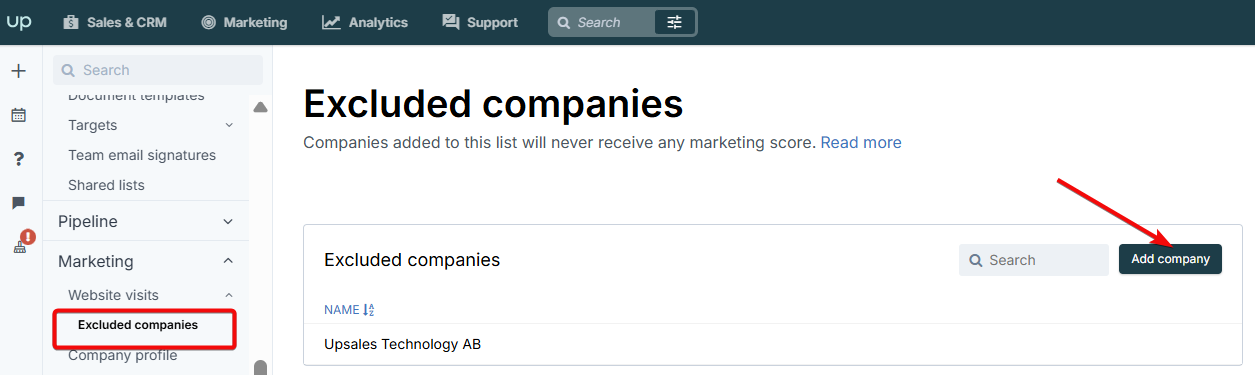The width and height of the screenshot is (1255, 375).
Task: Click the notification icon with red alert badge
Action: 22,243
